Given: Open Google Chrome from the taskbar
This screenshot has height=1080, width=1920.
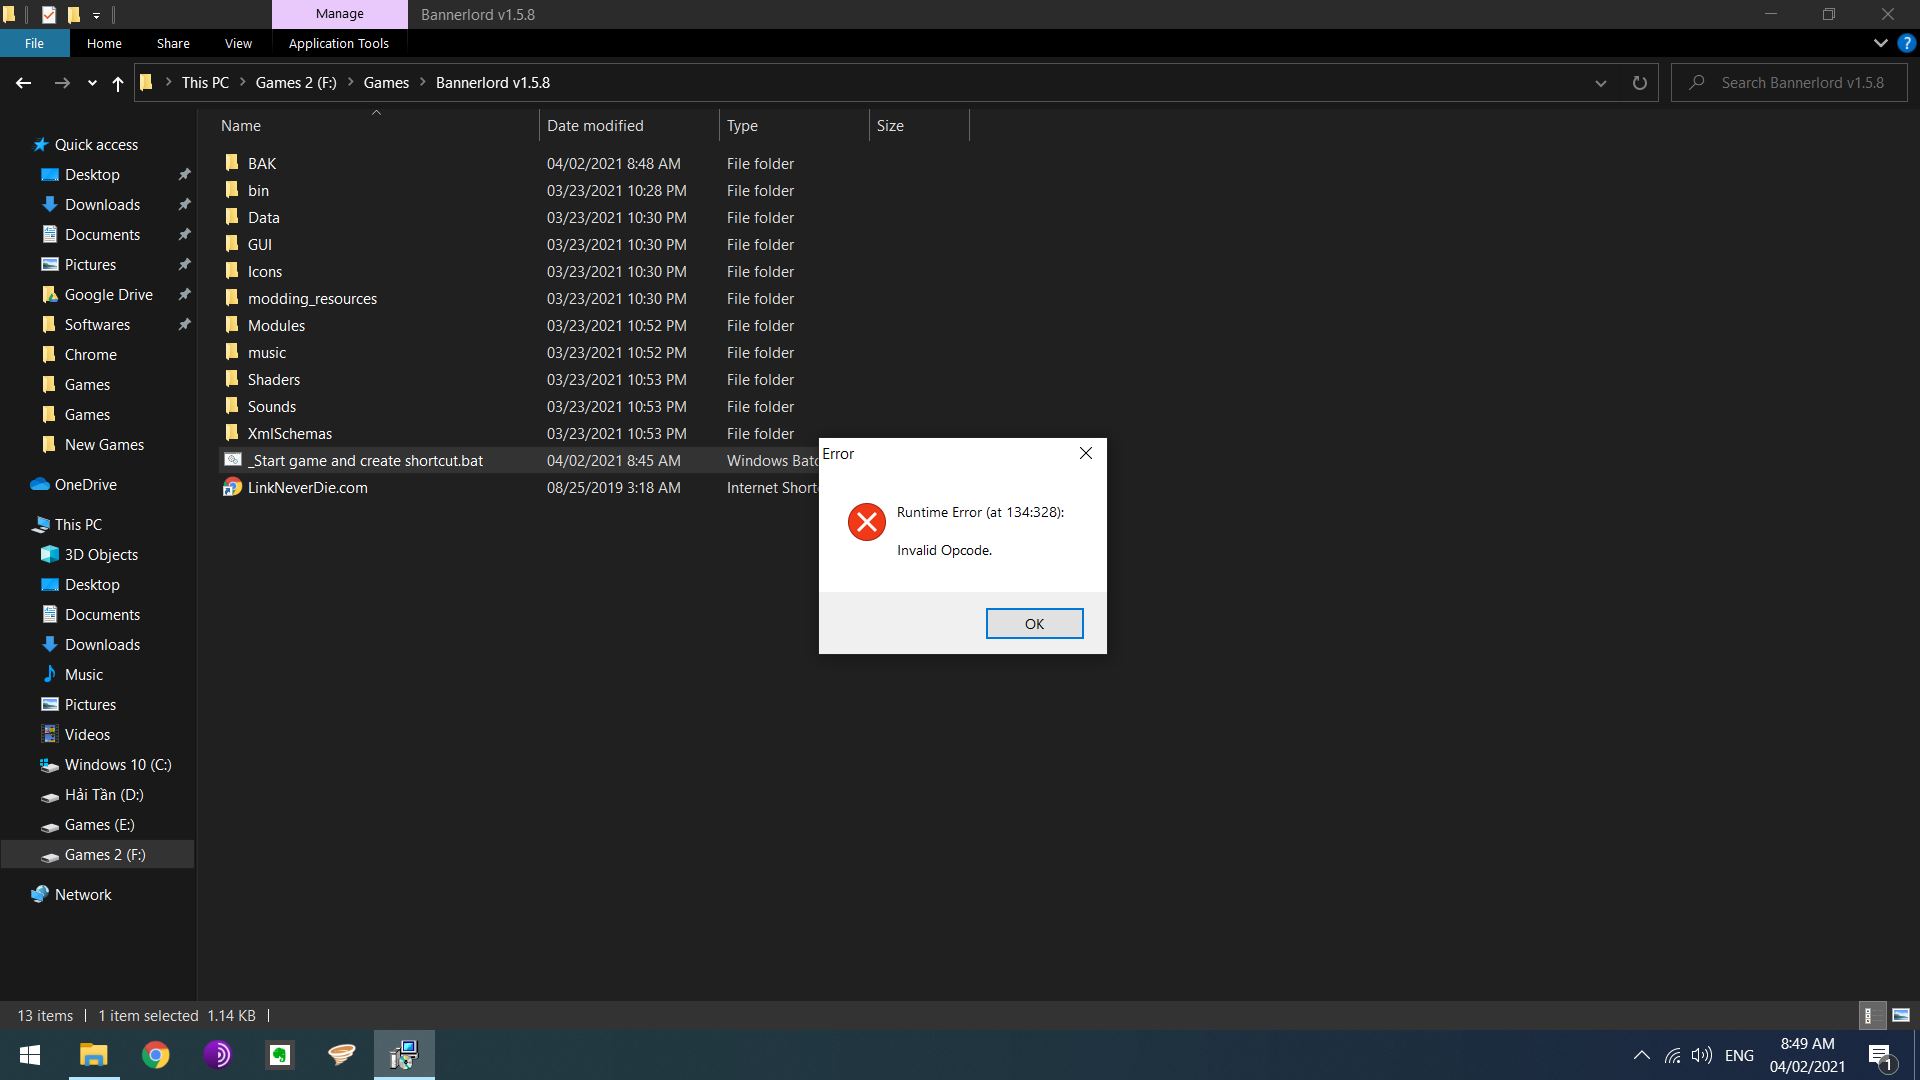Looking at the screenshot, I should click(x=156, y=1055).
